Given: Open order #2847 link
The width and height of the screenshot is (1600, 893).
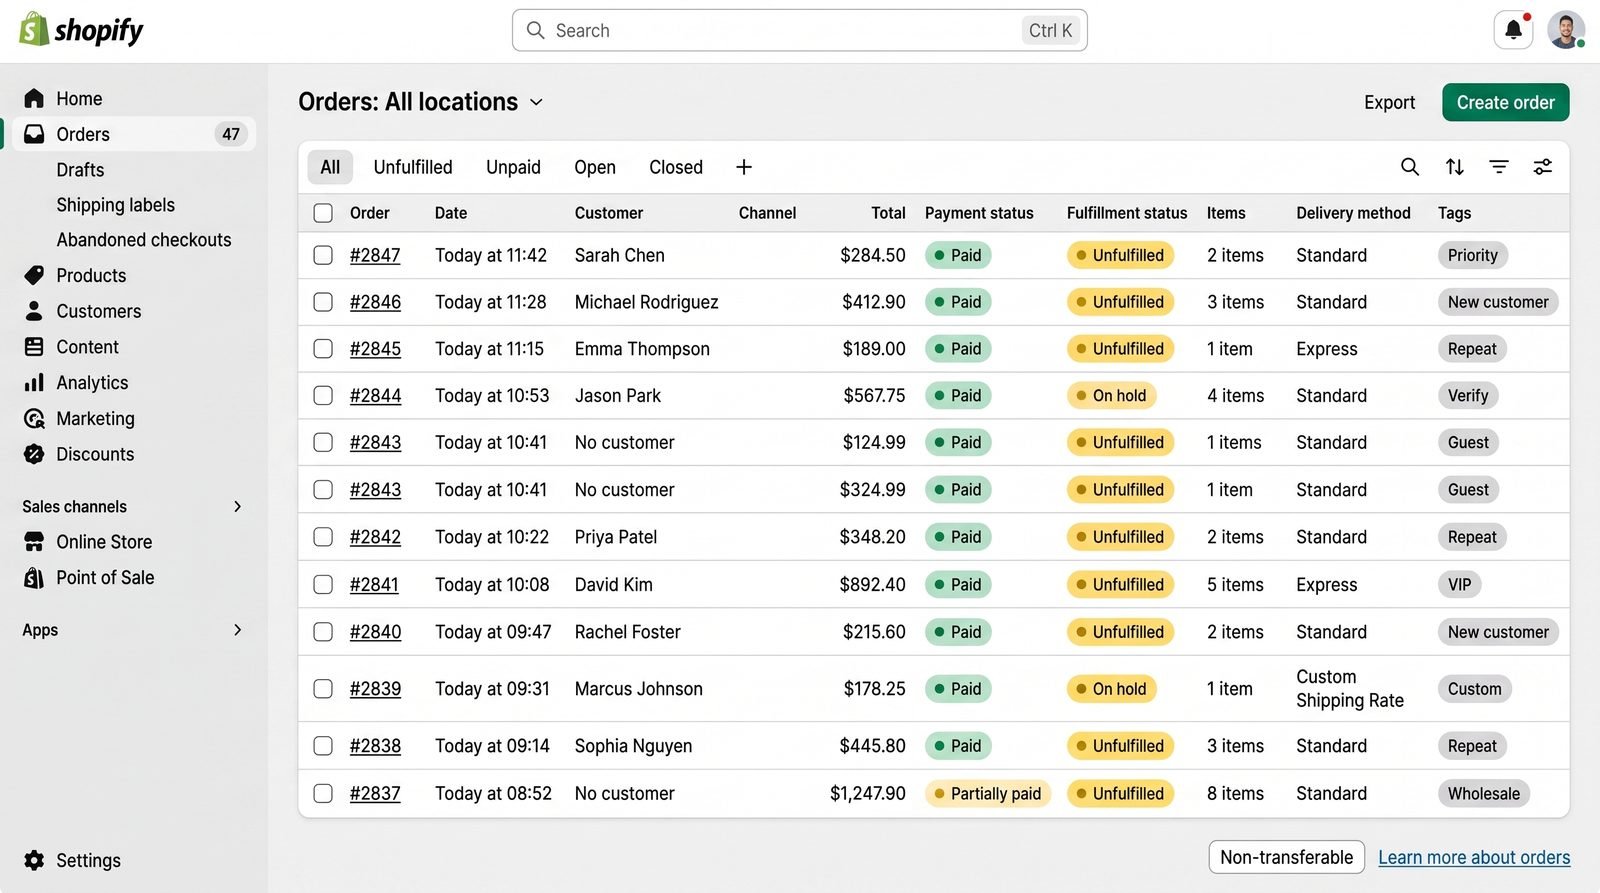Looking at the screenshot, I should (x=375, y=255).
